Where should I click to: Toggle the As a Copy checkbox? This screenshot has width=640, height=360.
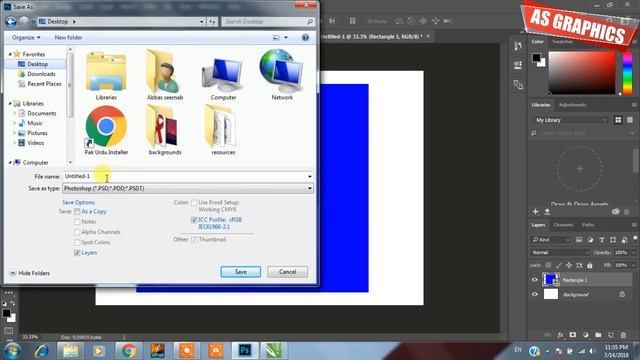(77, 211)
